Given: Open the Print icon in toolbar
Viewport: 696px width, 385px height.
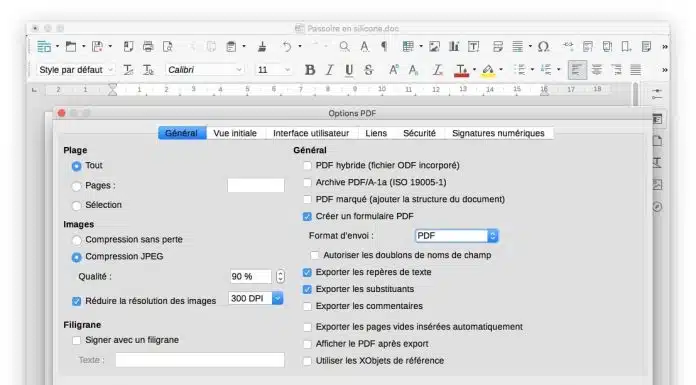Looking at the screenshot, I should coord(148,46).
